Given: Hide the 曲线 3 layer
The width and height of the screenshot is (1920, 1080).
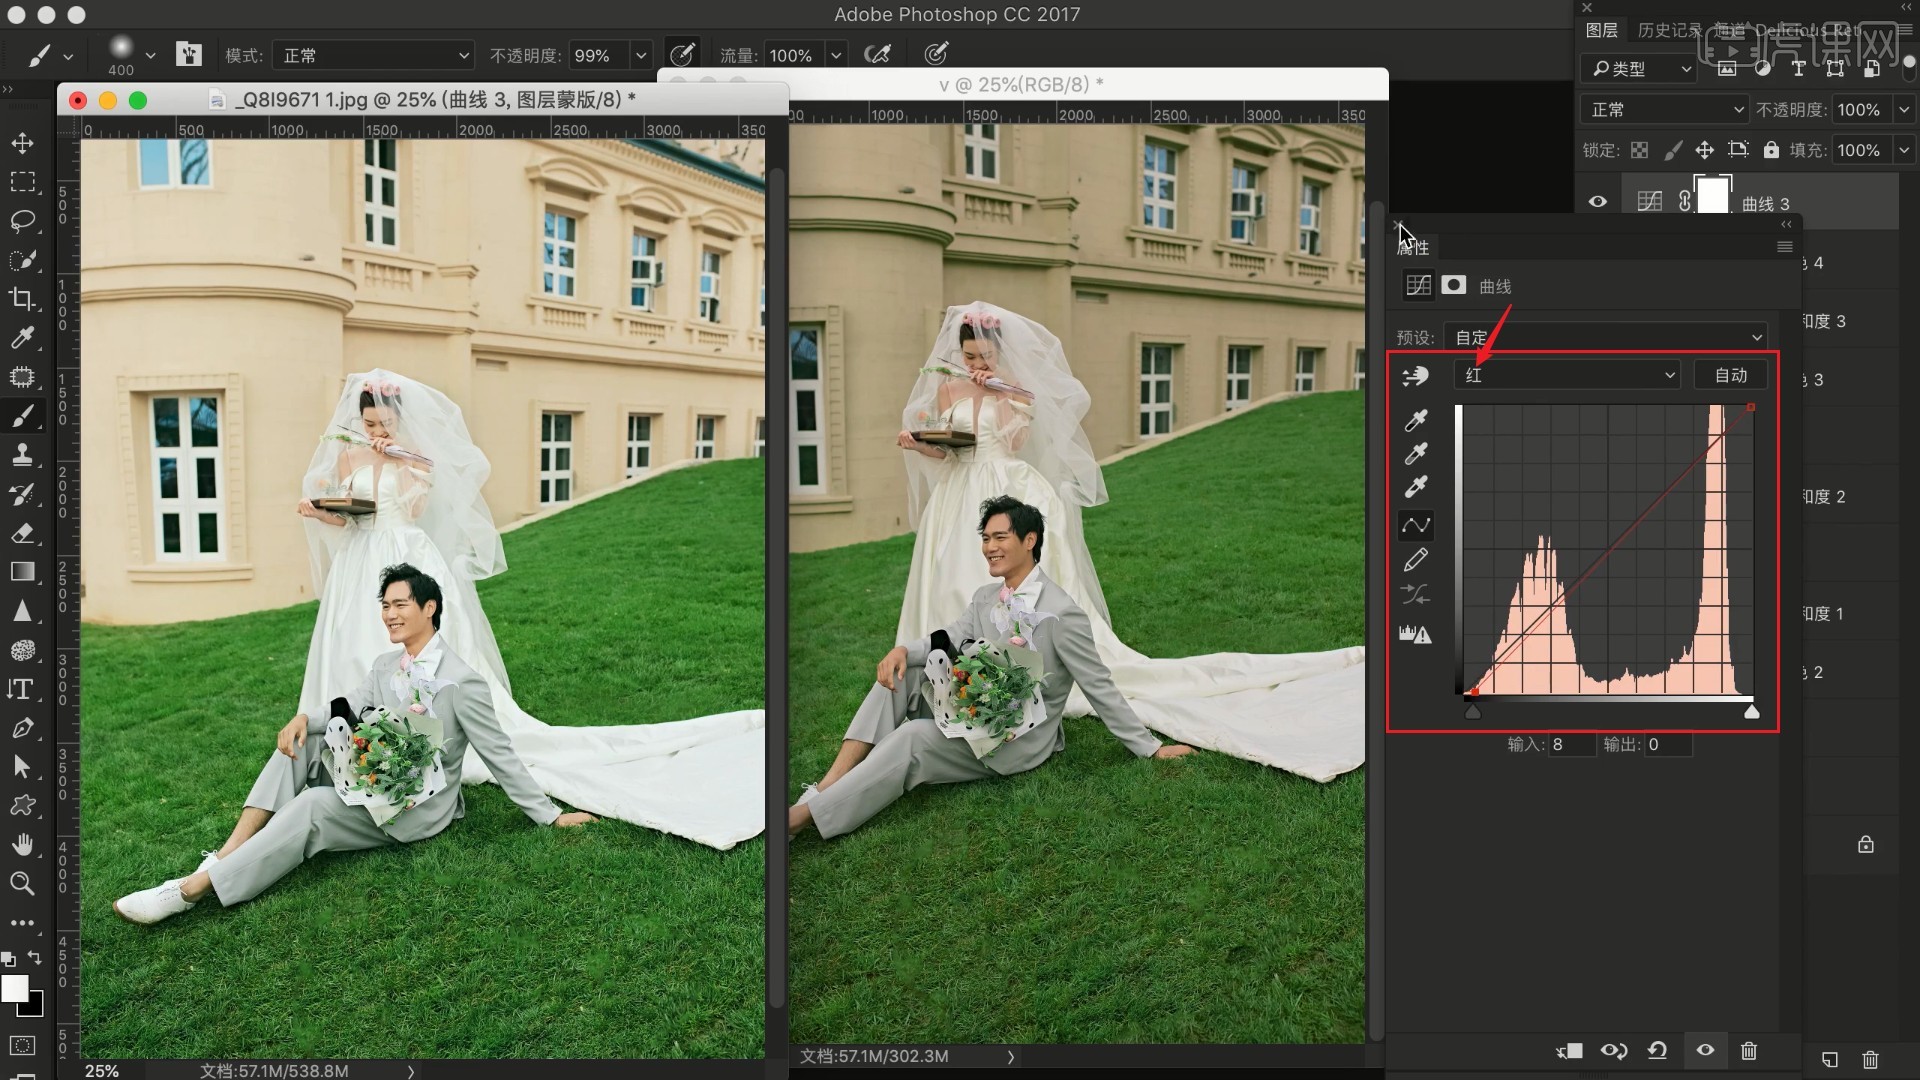Looking at the screenshot, I should 1598,202.
